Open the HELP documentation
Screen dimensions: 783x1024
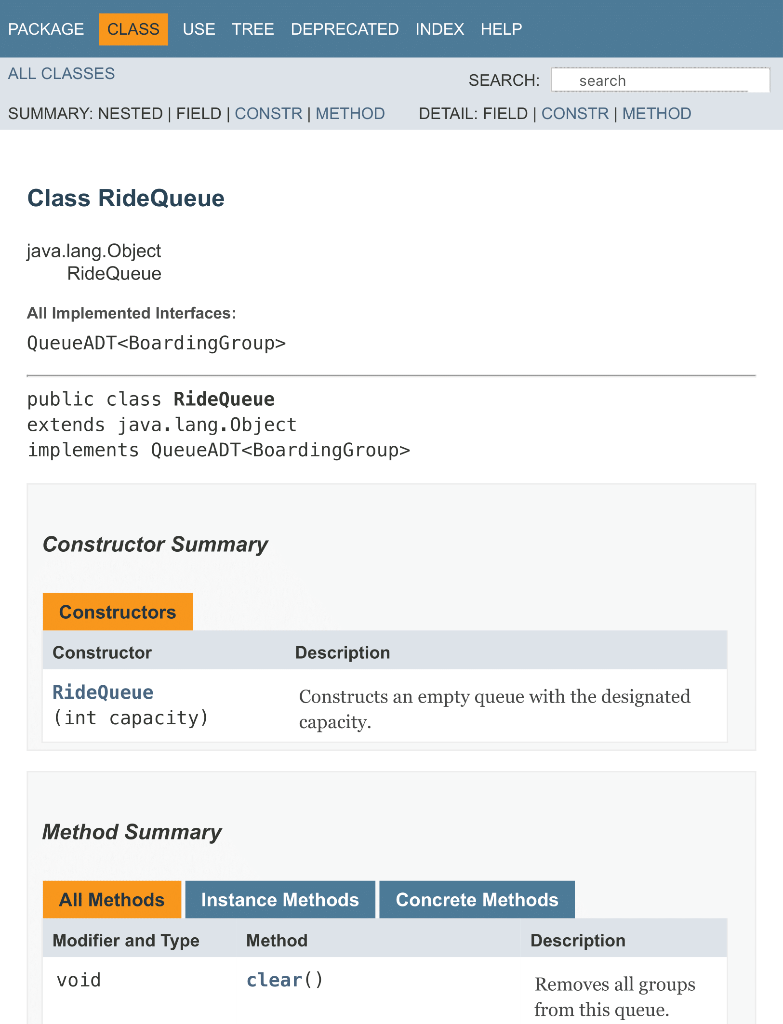(x=501, y=29)
